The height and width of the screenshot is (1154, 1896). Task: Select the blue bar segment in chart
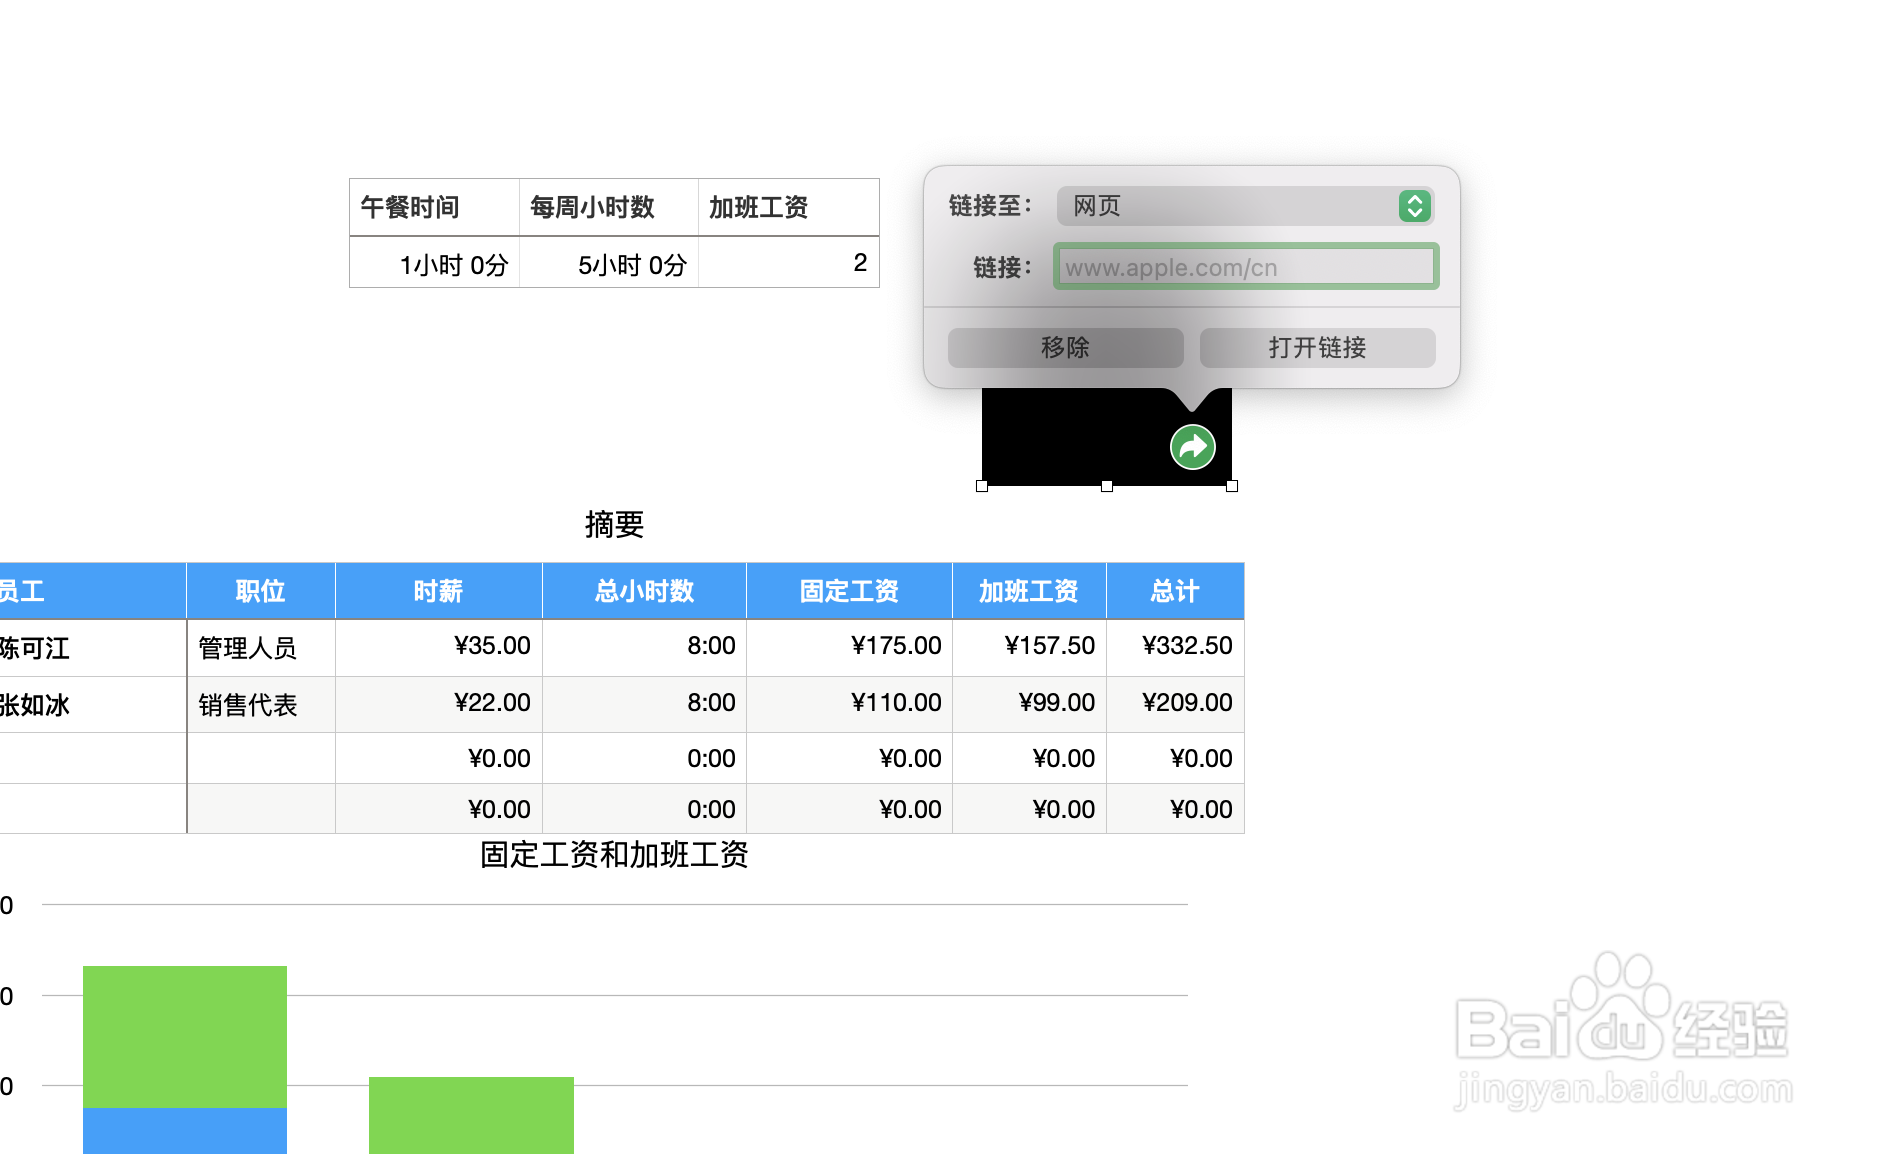point(185,1130)
